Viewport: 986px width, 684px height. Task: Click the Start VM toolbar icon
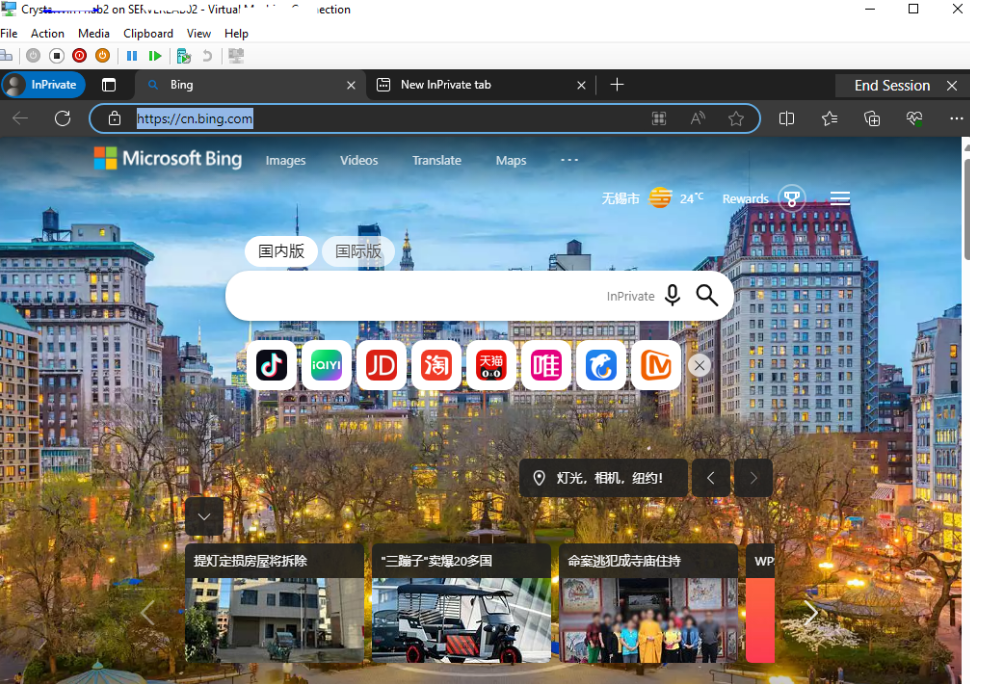(x=33, y=56)
